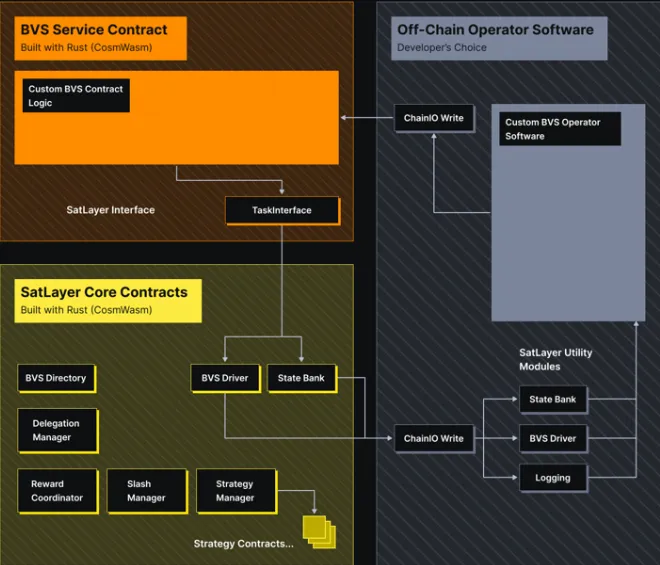Click State Bank in SatLayer Core Contracts
This screenshot has width=660, height=565.
301,378
